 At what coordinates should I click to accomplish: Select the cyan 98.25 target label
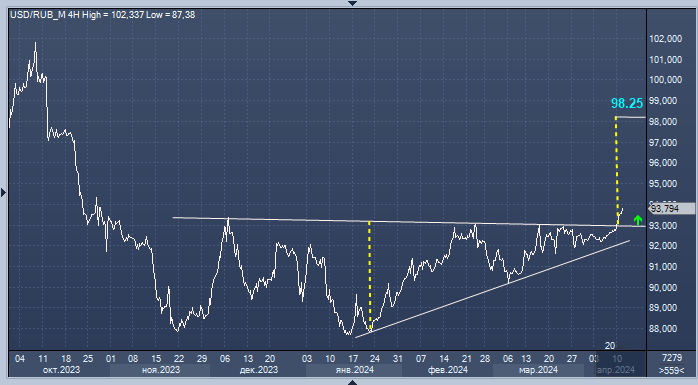pos(627,103)
